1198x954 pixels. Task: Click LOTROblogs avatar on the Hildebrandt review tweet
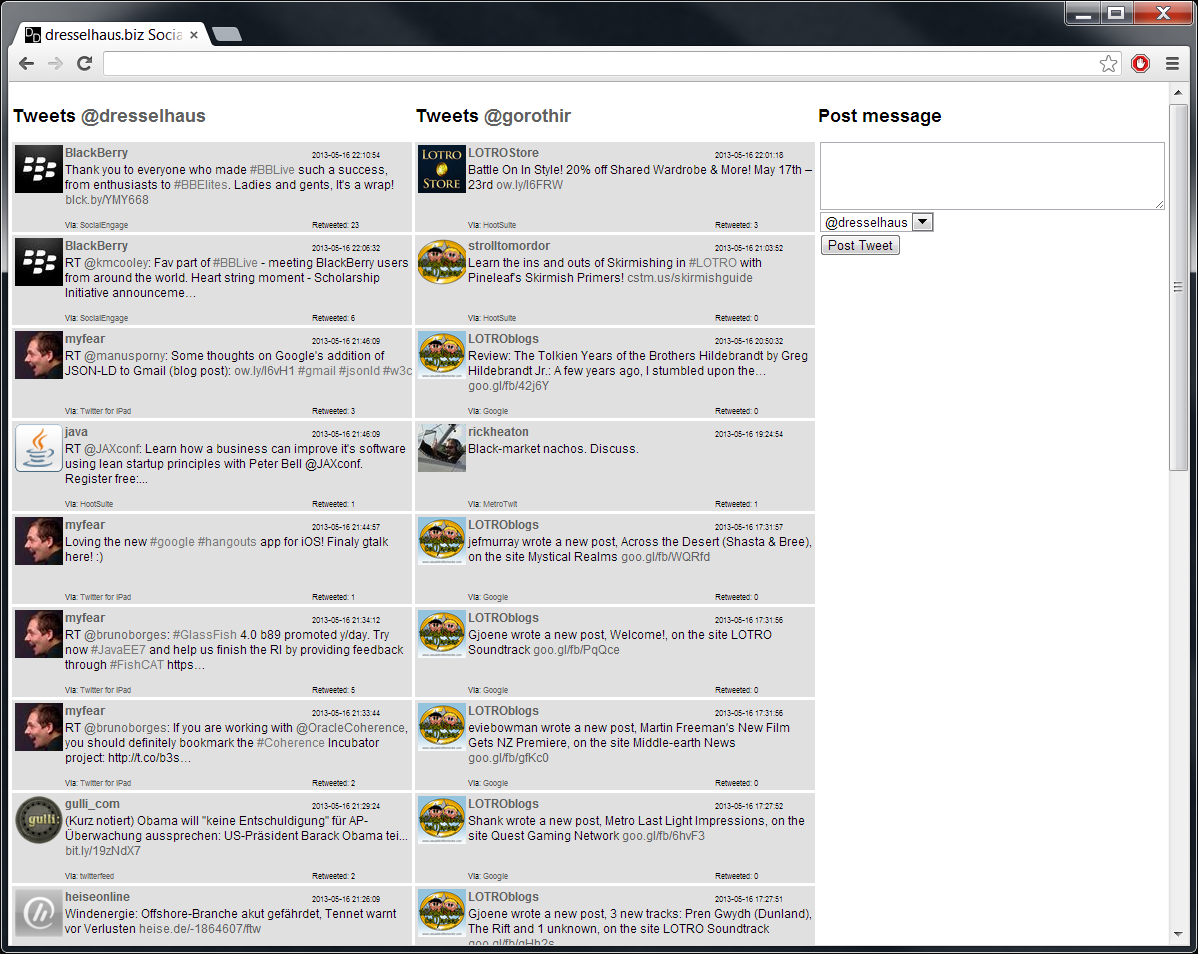click(442, 355)
